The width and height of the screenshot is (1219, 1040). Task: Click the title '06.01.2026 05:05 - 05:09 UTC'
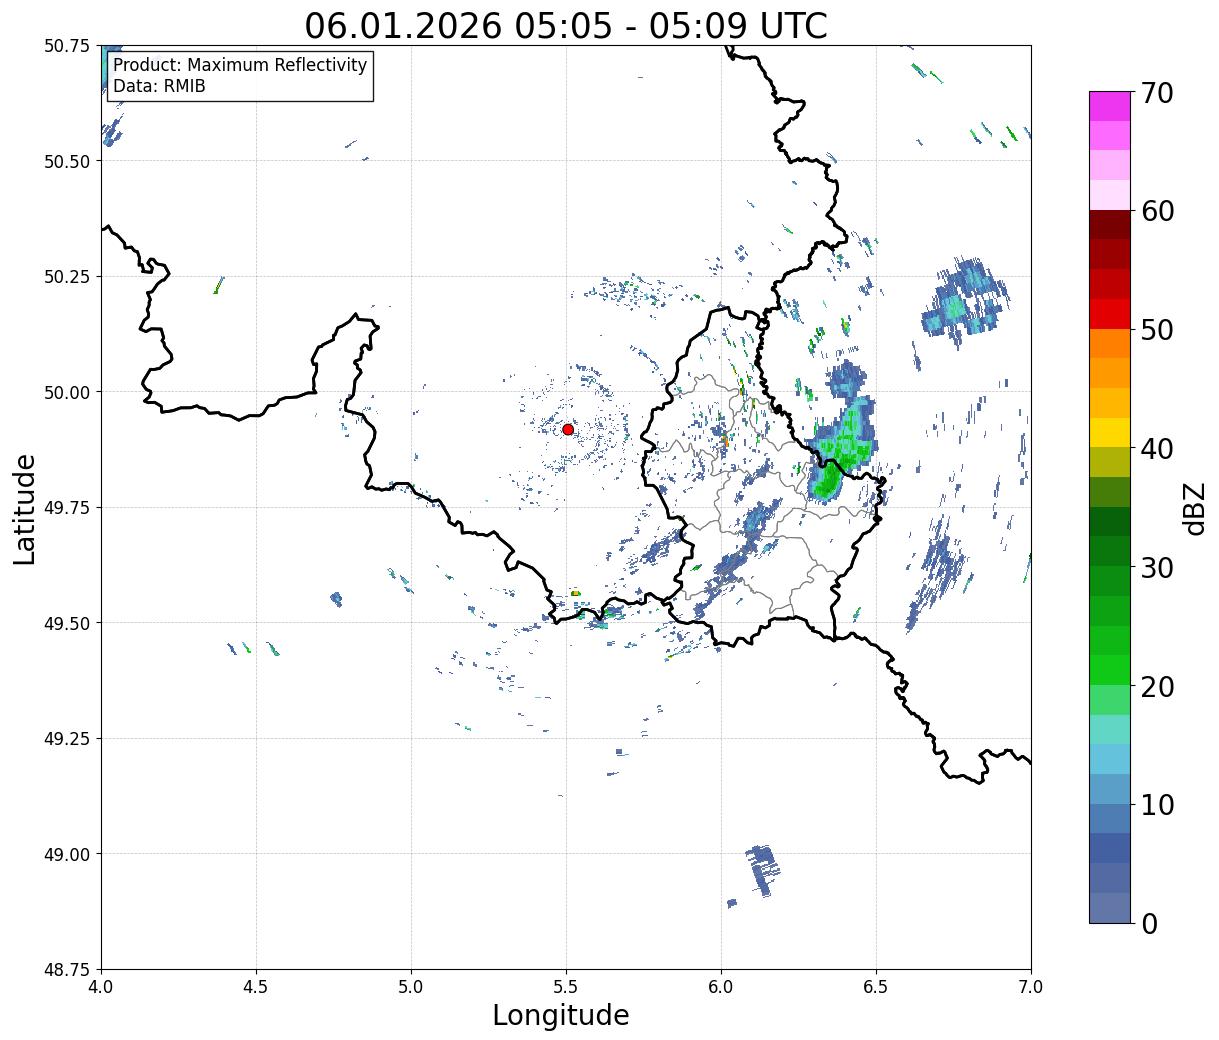click(x=566, y=25)
